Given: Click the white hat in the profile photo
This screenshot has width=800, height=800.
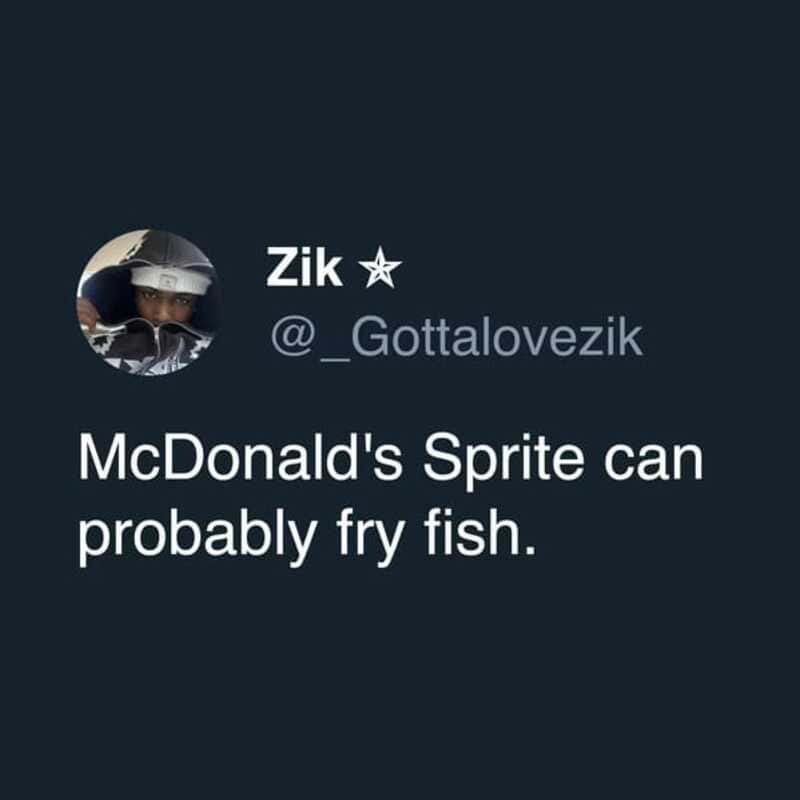Looking at the screenshot, I should (172, 279).
